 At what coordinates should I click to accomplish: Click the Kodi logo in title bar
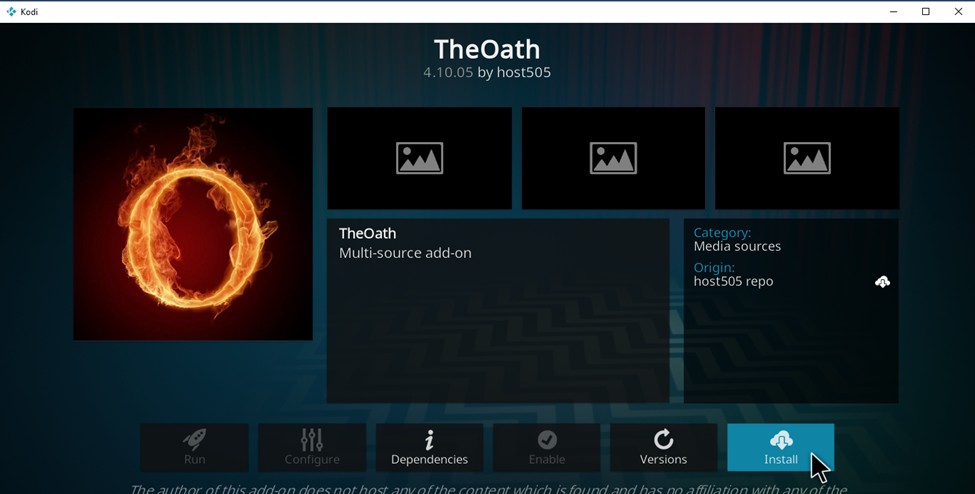pyautogui.click(x=11, y=11)
